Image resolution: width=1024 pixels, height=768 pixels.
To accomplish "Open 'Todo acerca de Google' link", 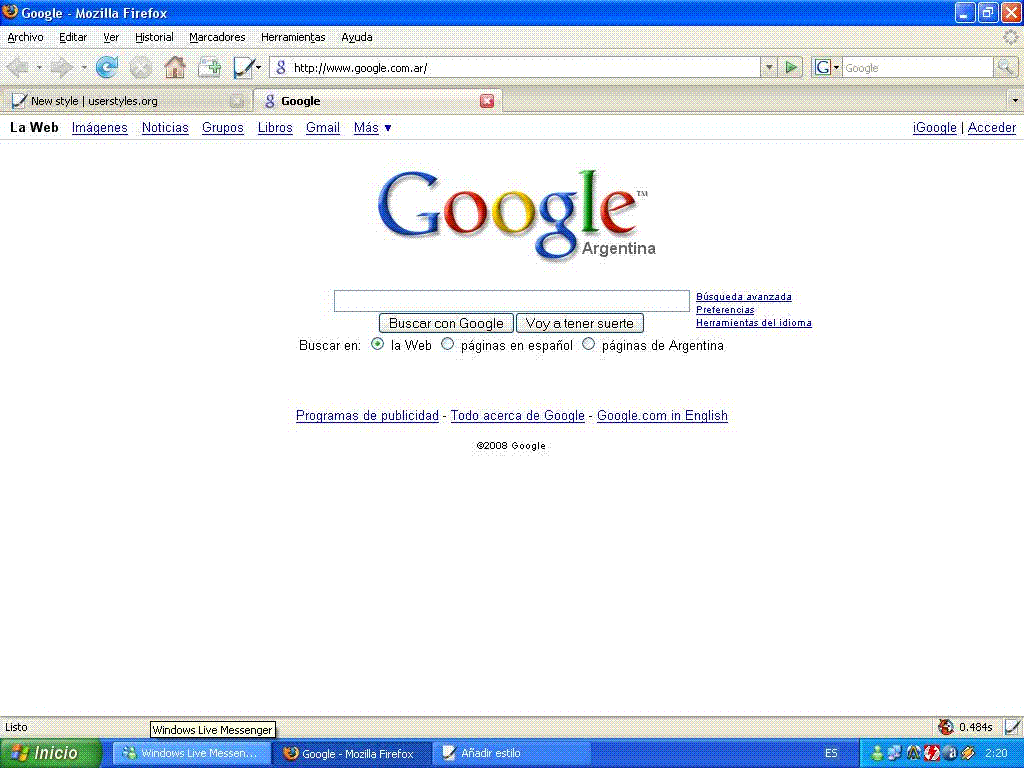I will [517, 415].
